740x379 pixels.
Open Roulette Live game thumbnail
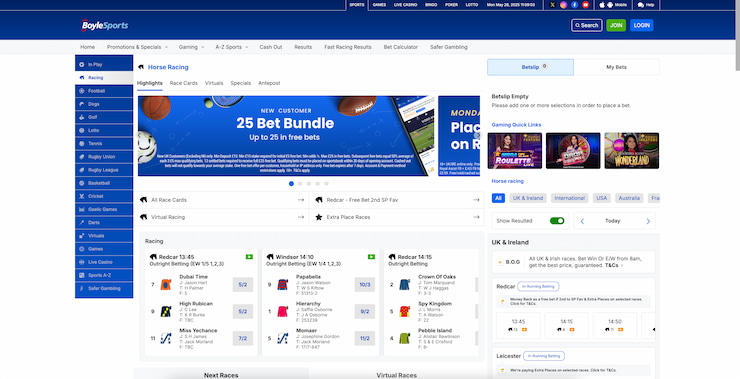(515, 151)
